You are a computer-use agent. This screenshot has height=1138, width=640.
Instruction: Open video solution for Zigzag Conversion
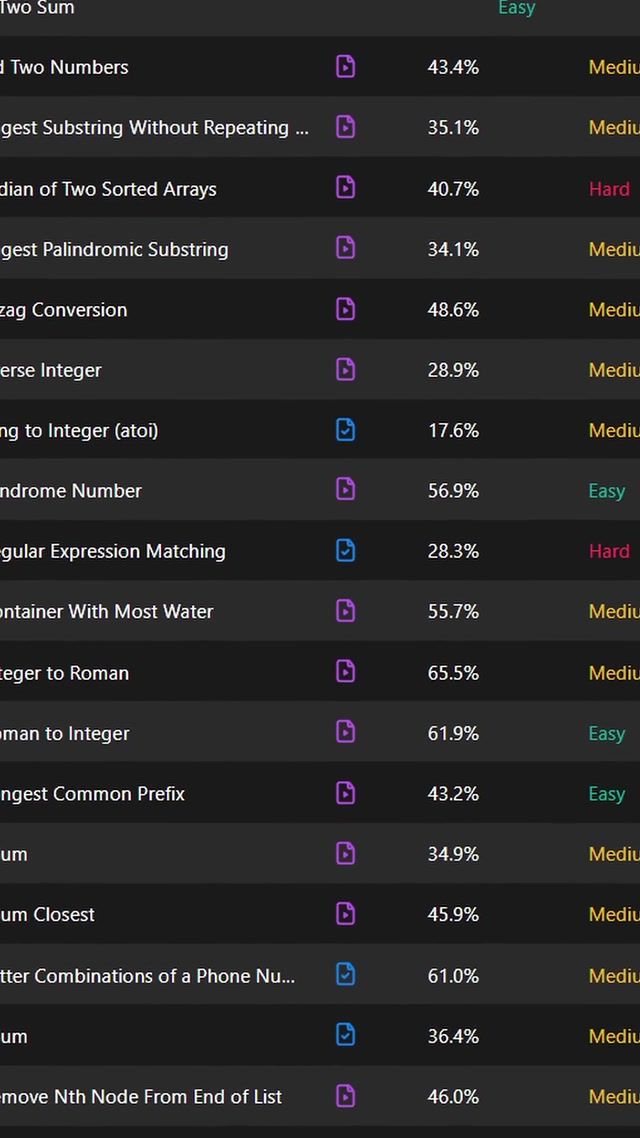coord(345,309)
